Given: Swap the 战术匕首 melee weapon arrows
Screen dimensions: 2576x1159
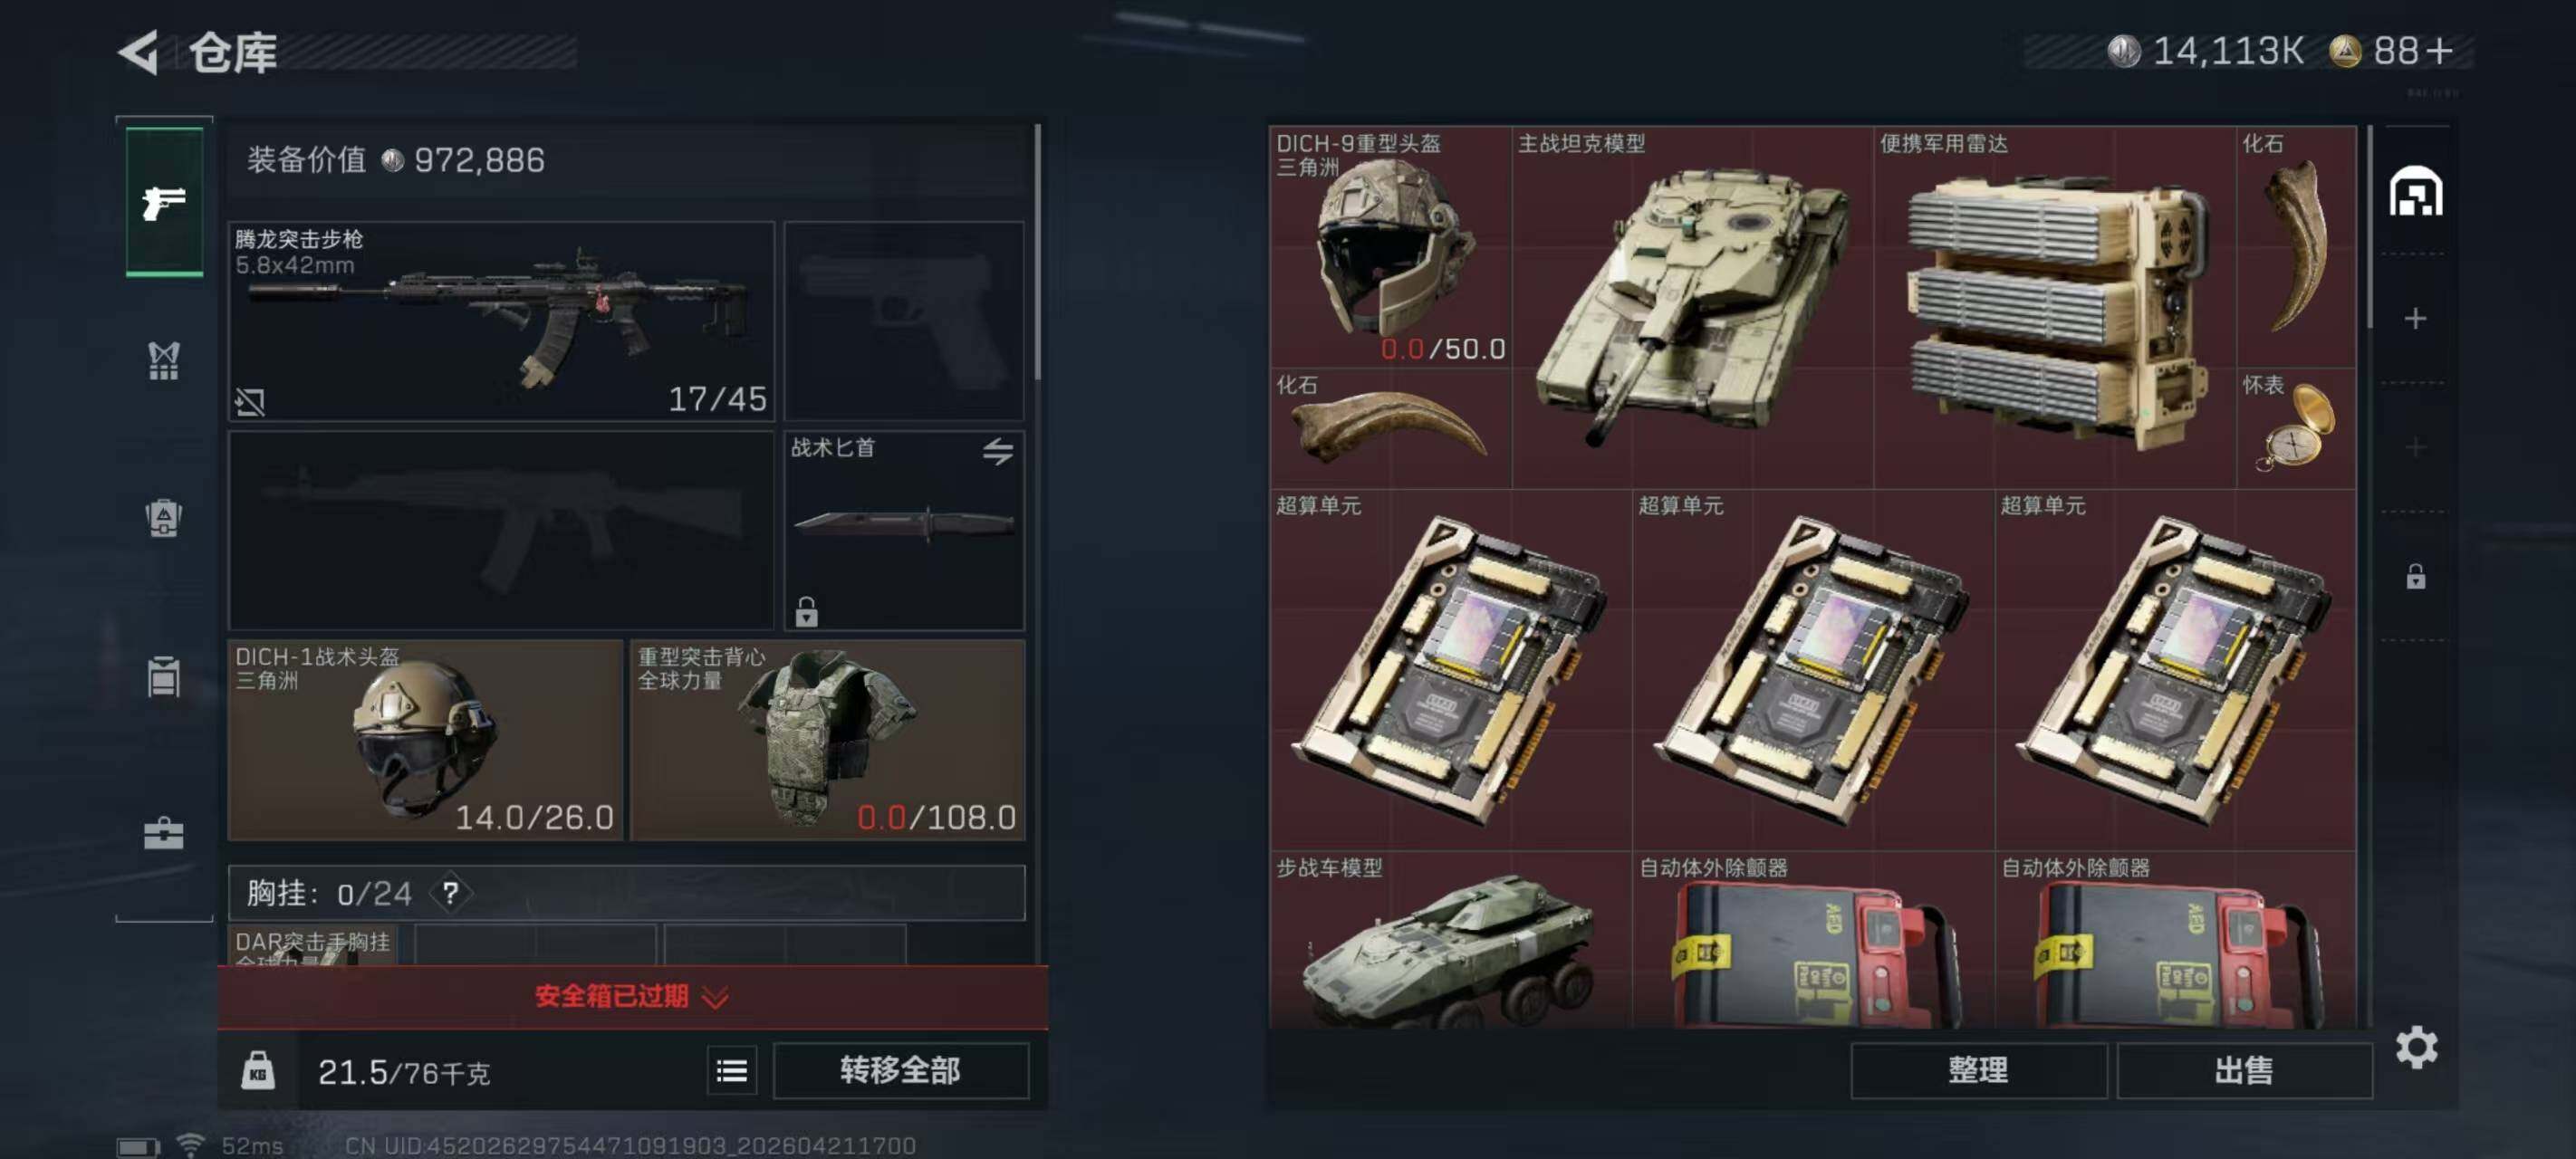Looking at the screenshot, I should point(997,452).
